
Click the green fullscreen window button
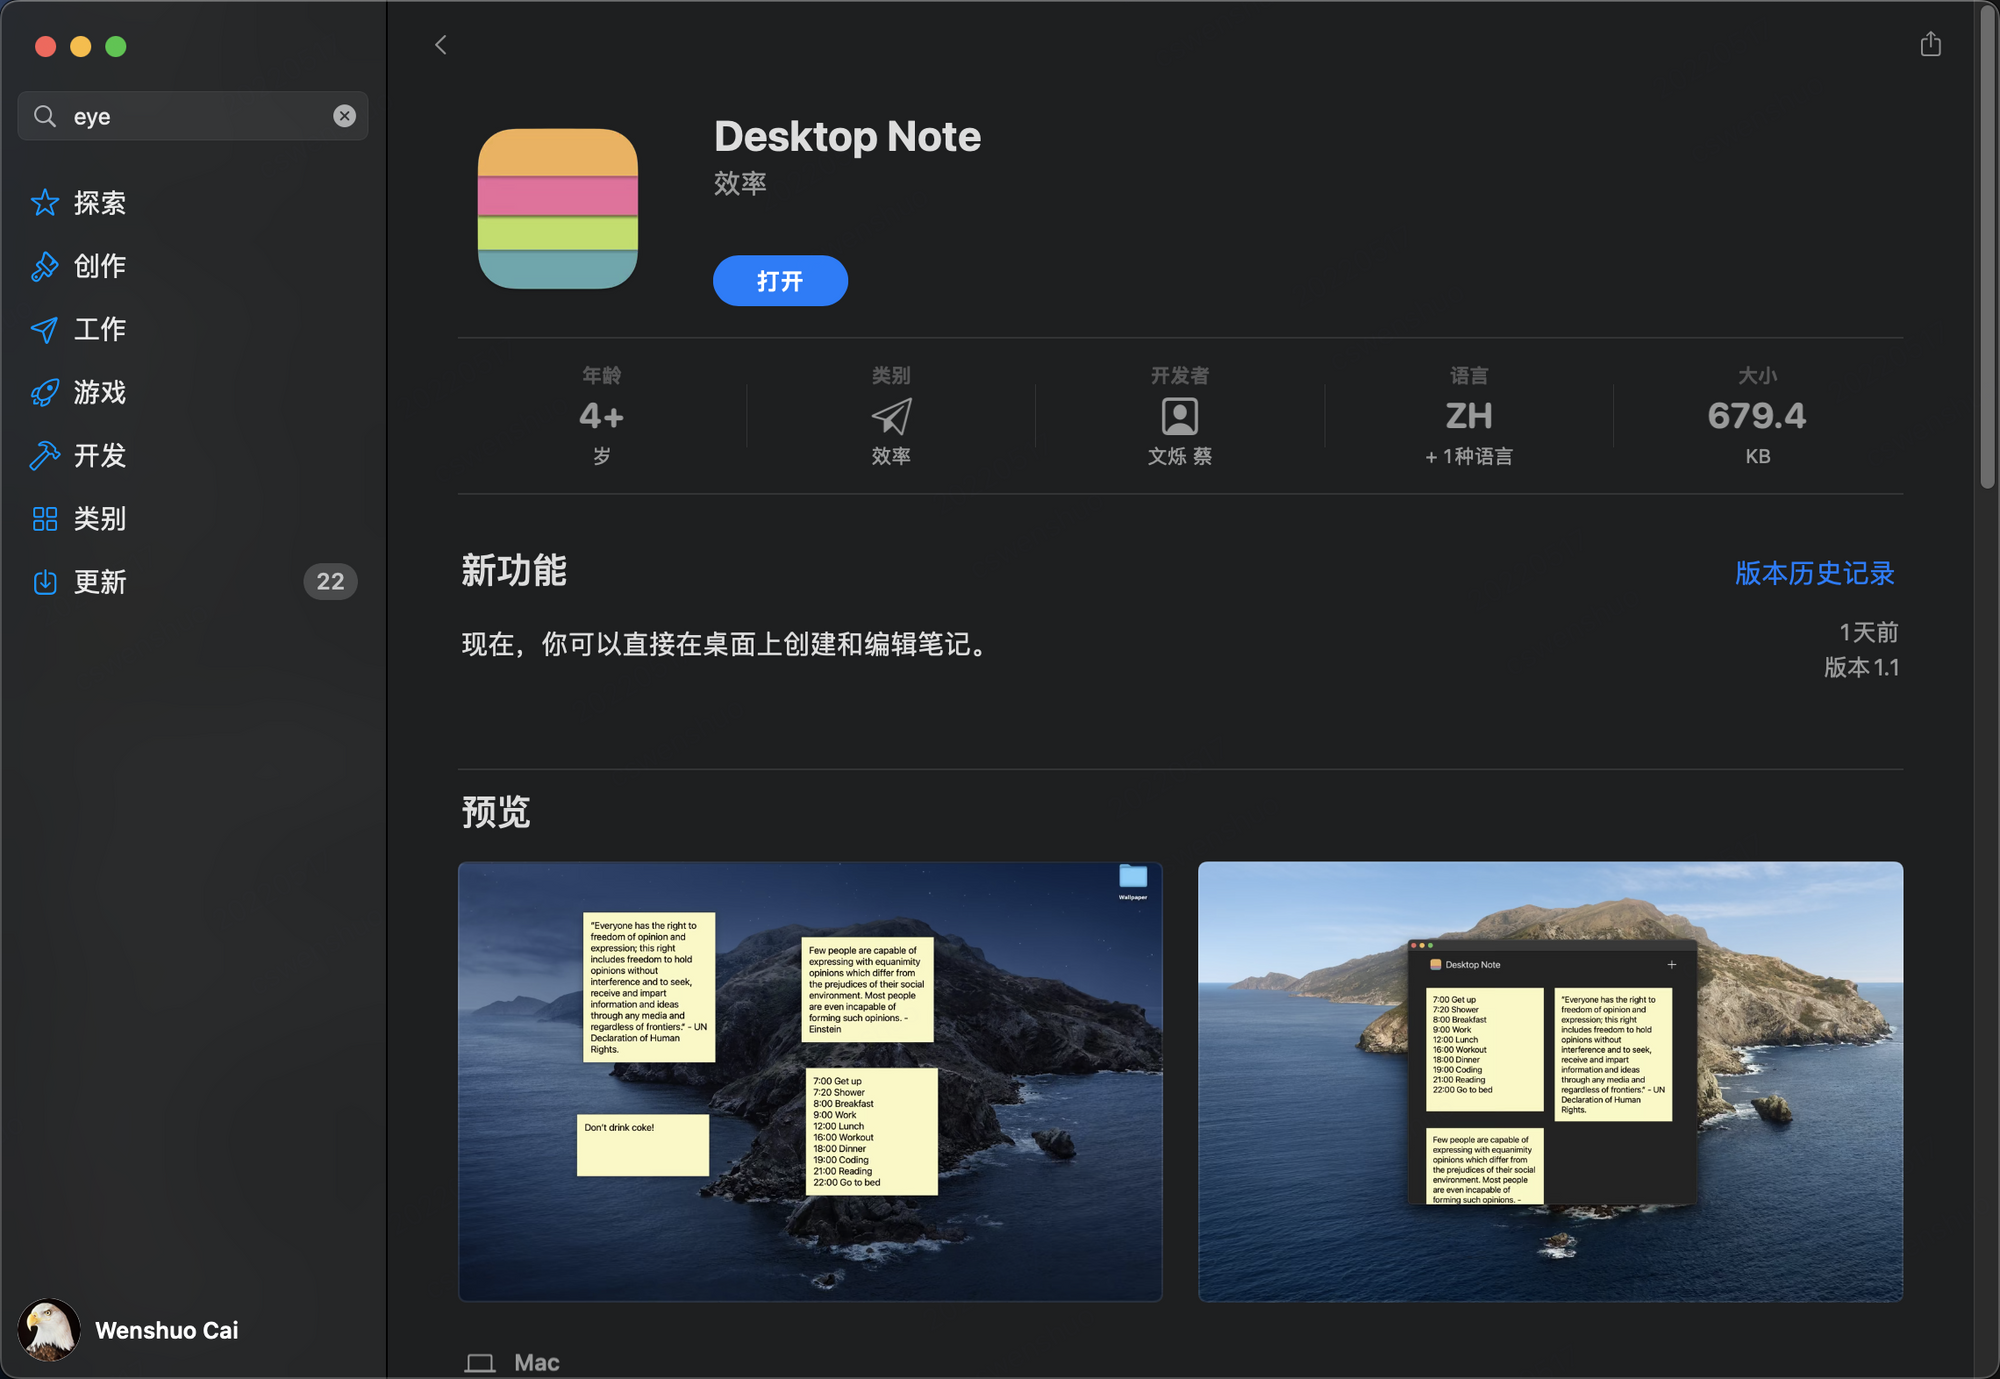click(x=116, y=46)
